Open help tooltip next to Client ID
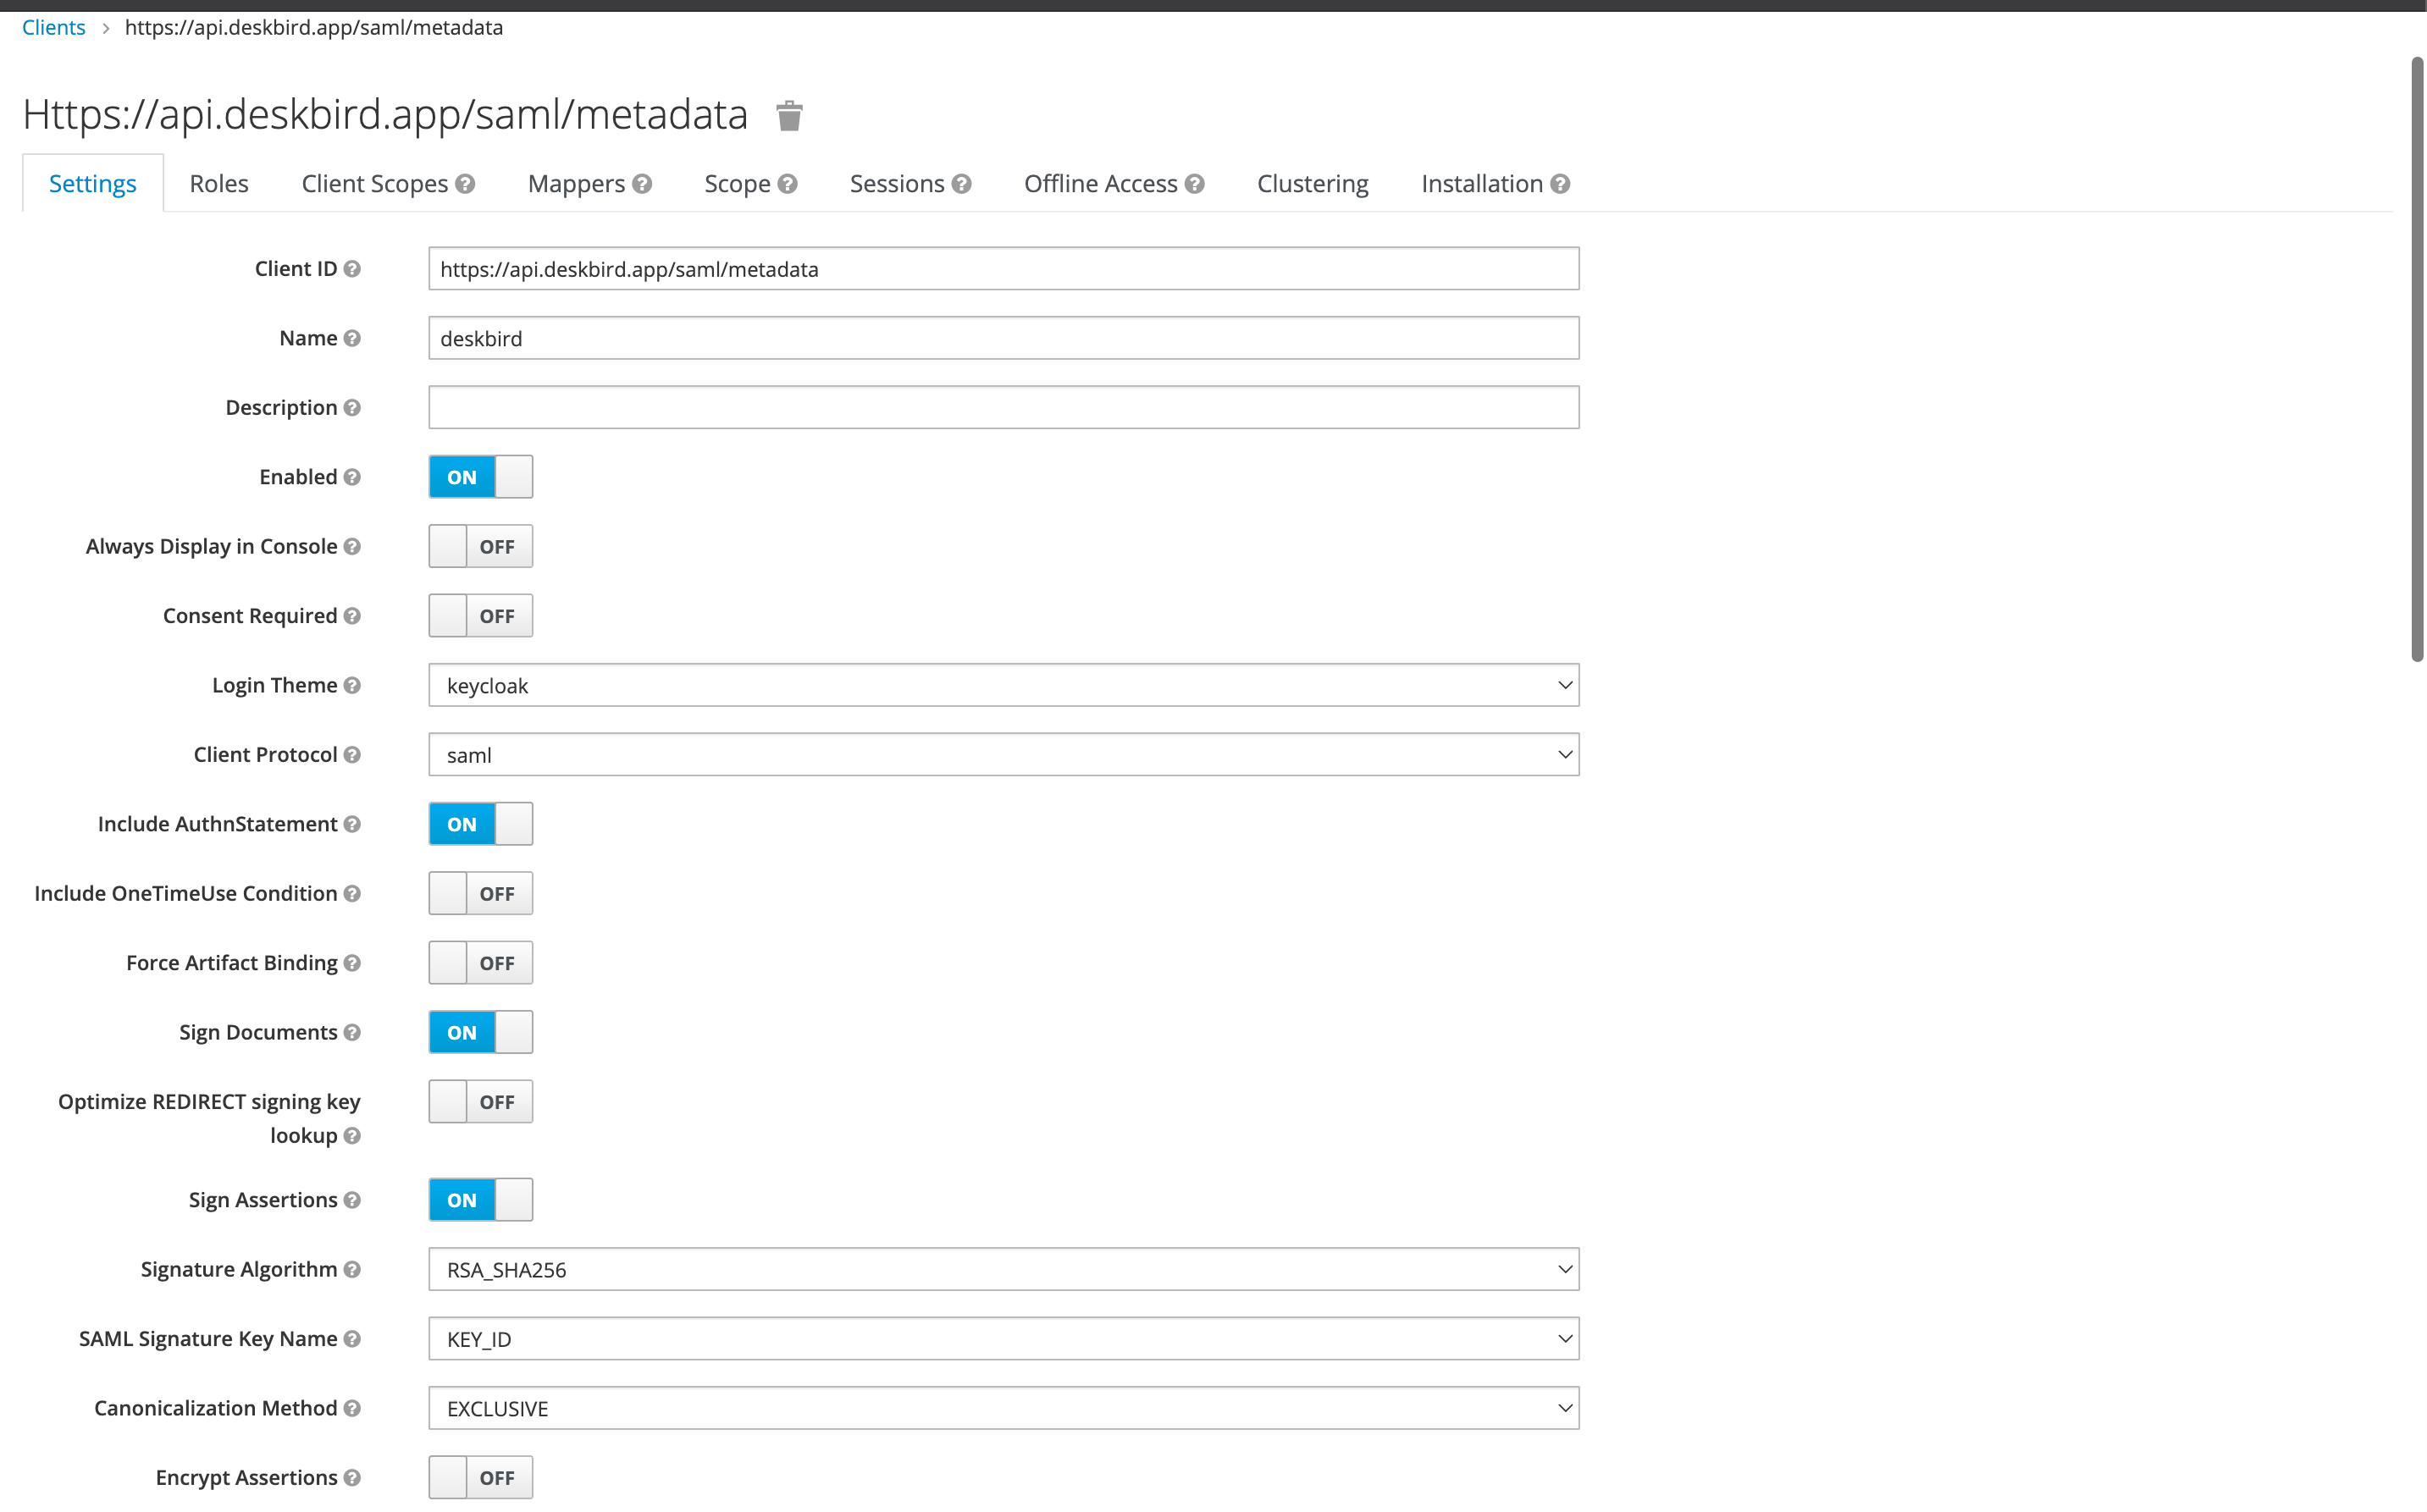This screenshot has width=2427, height=1512. point(352,268)
